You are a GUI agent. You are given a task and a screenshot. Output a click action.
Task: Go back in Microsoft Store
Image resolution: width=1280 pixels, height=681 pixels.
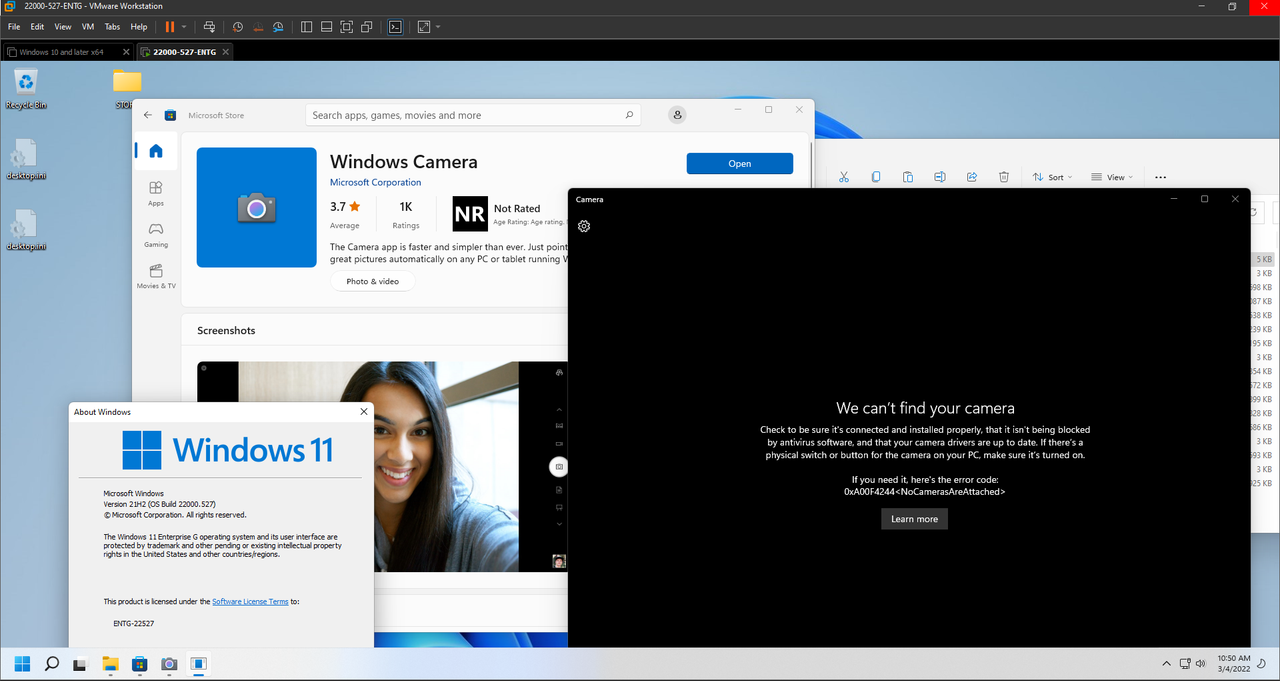coord(148,115)
